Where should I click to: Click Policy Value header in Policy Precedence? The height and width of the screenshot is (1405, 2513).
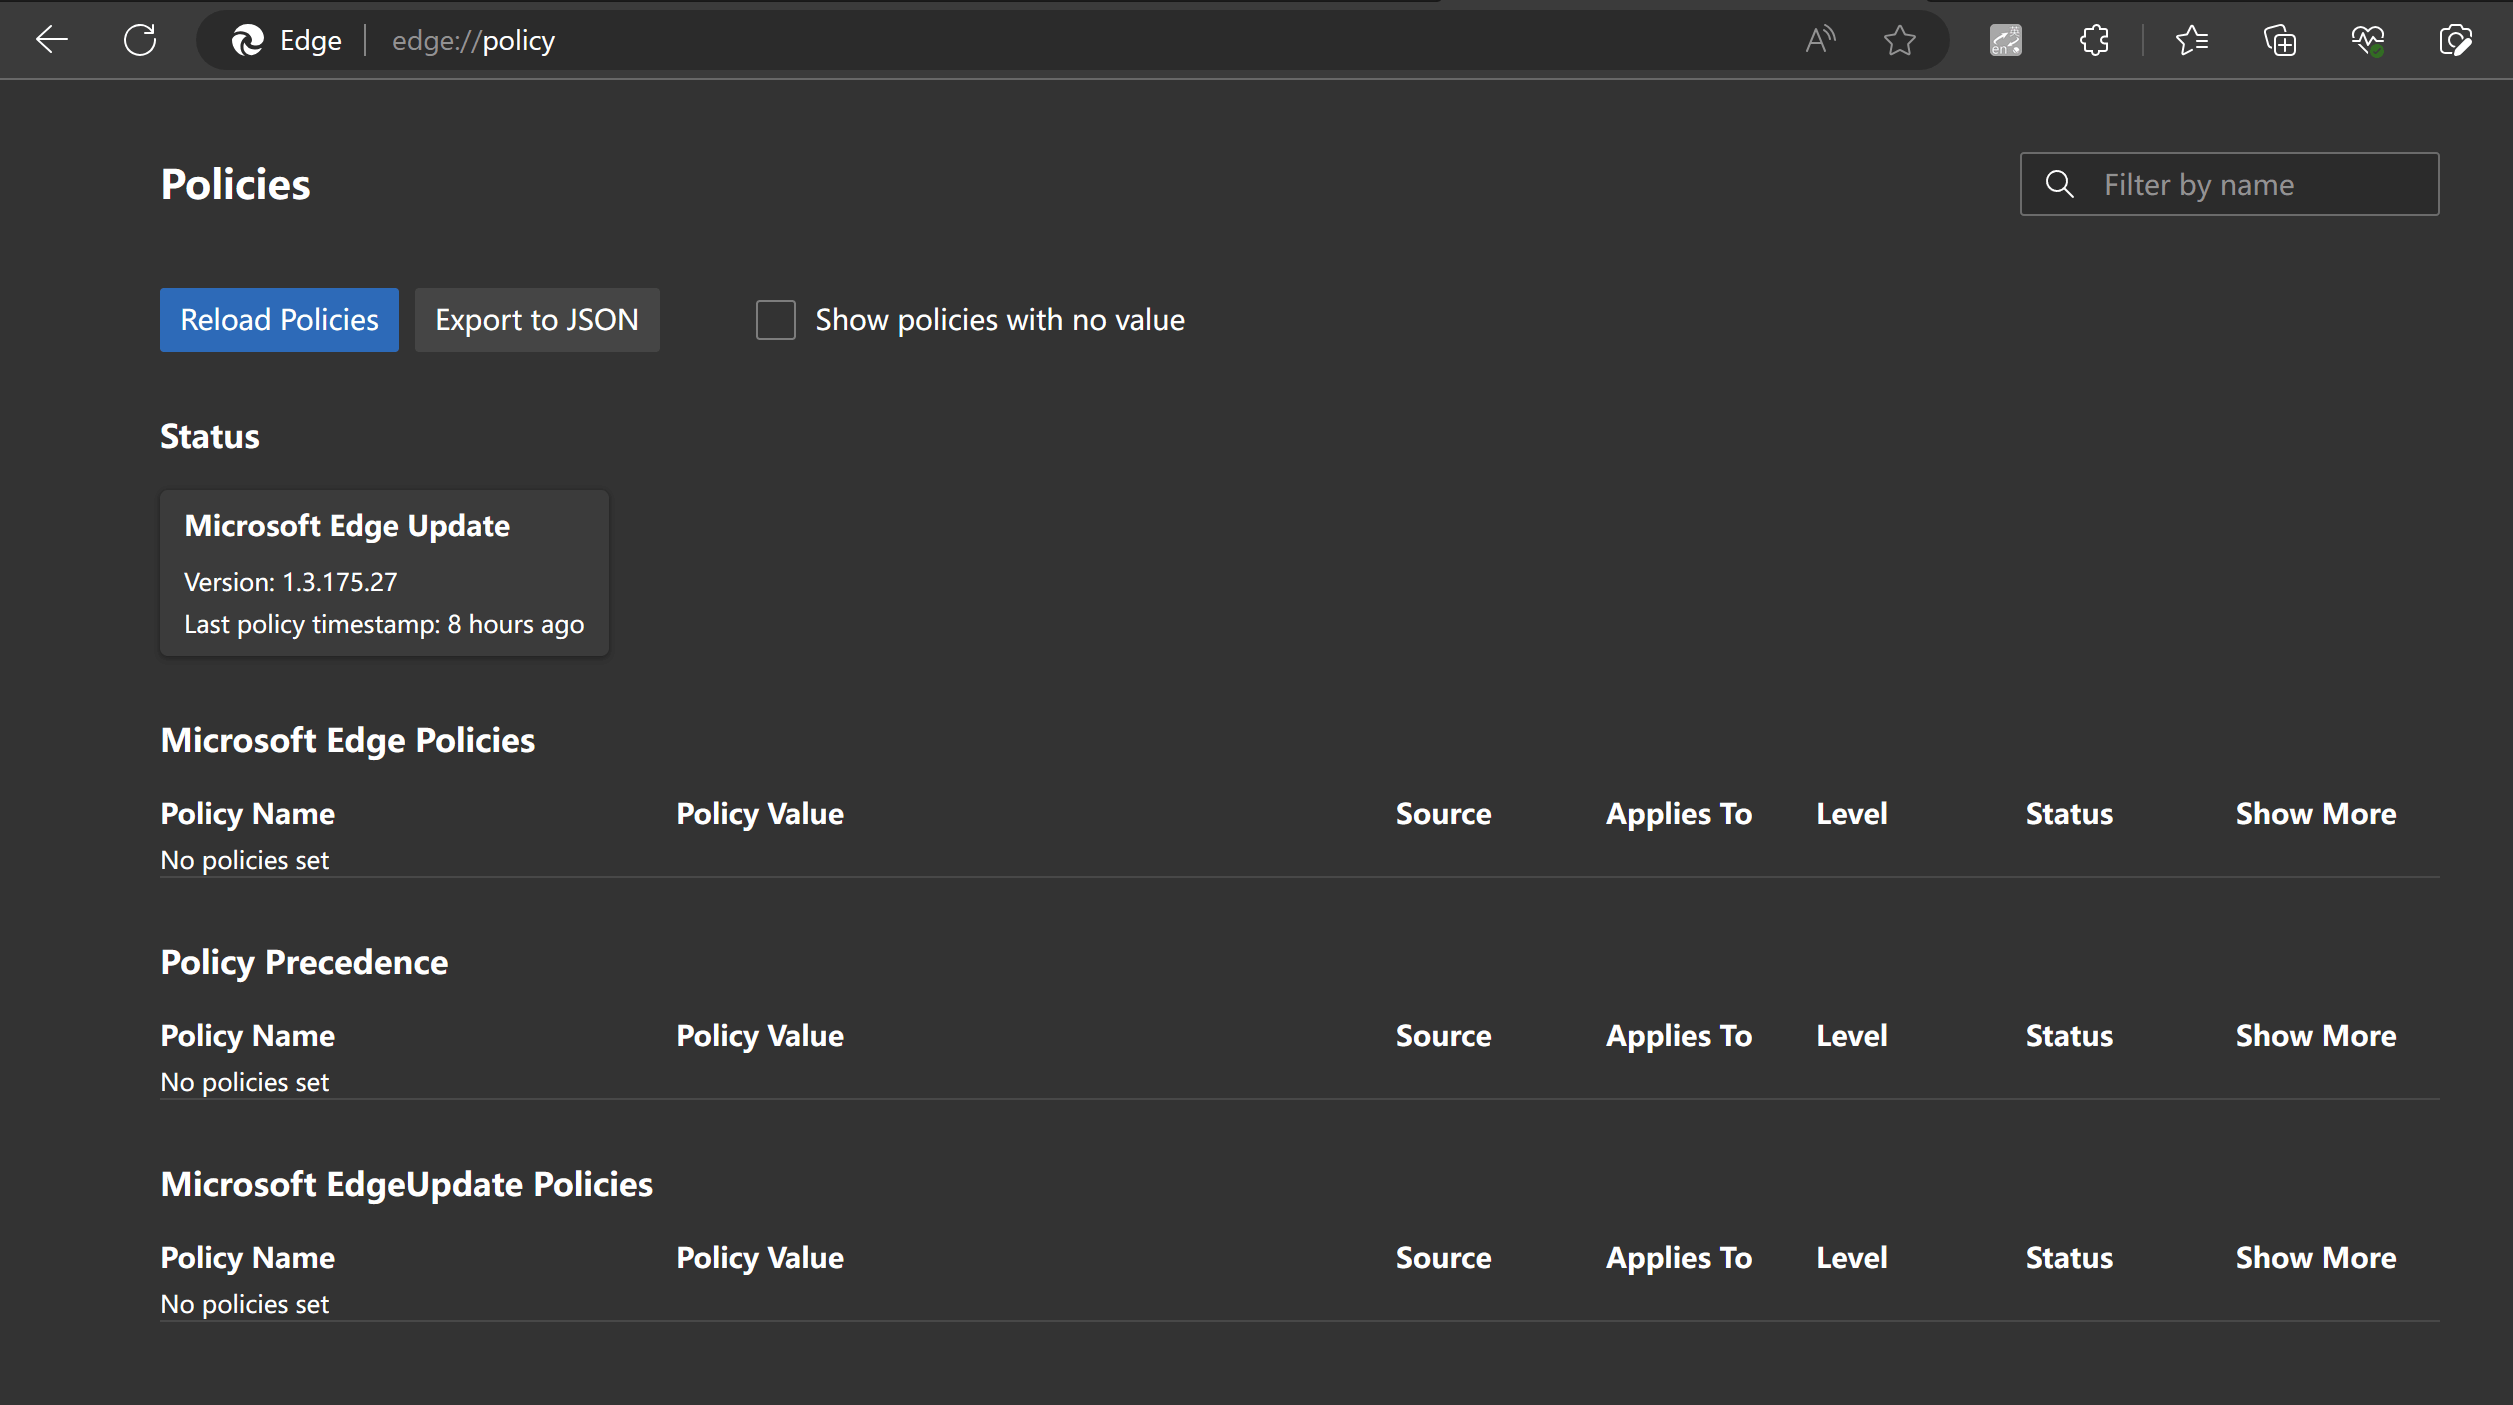tap(760, 1036)
